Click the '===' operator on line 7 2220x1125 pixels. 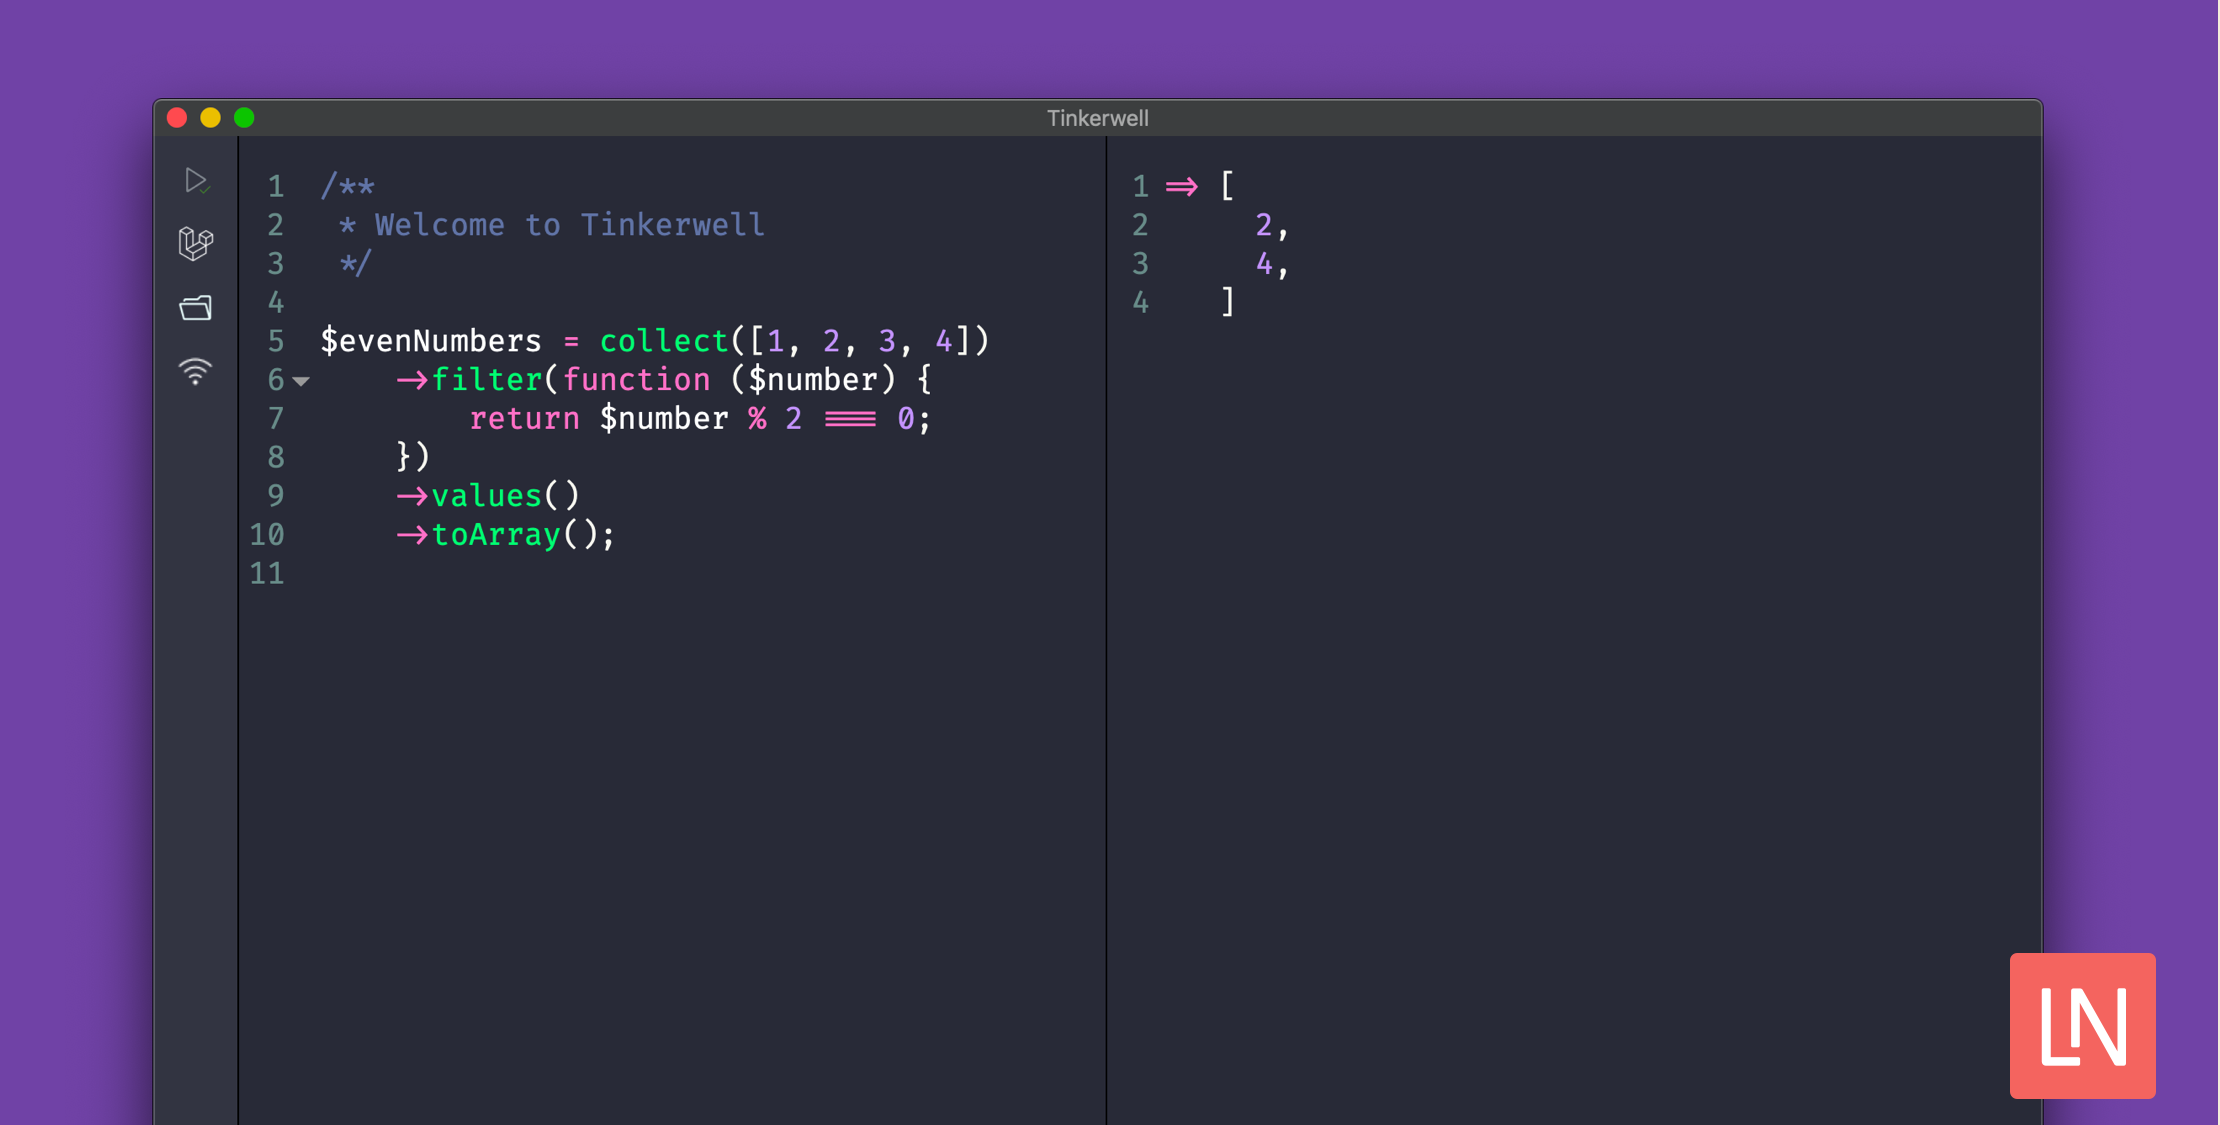coord(850,419)
